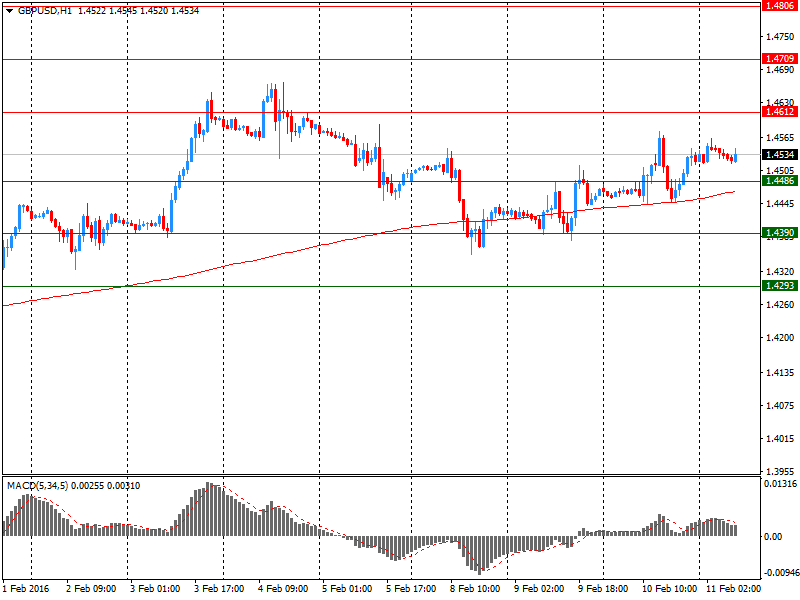Select the green 1.4293 support level label

[x=780, y=286]
